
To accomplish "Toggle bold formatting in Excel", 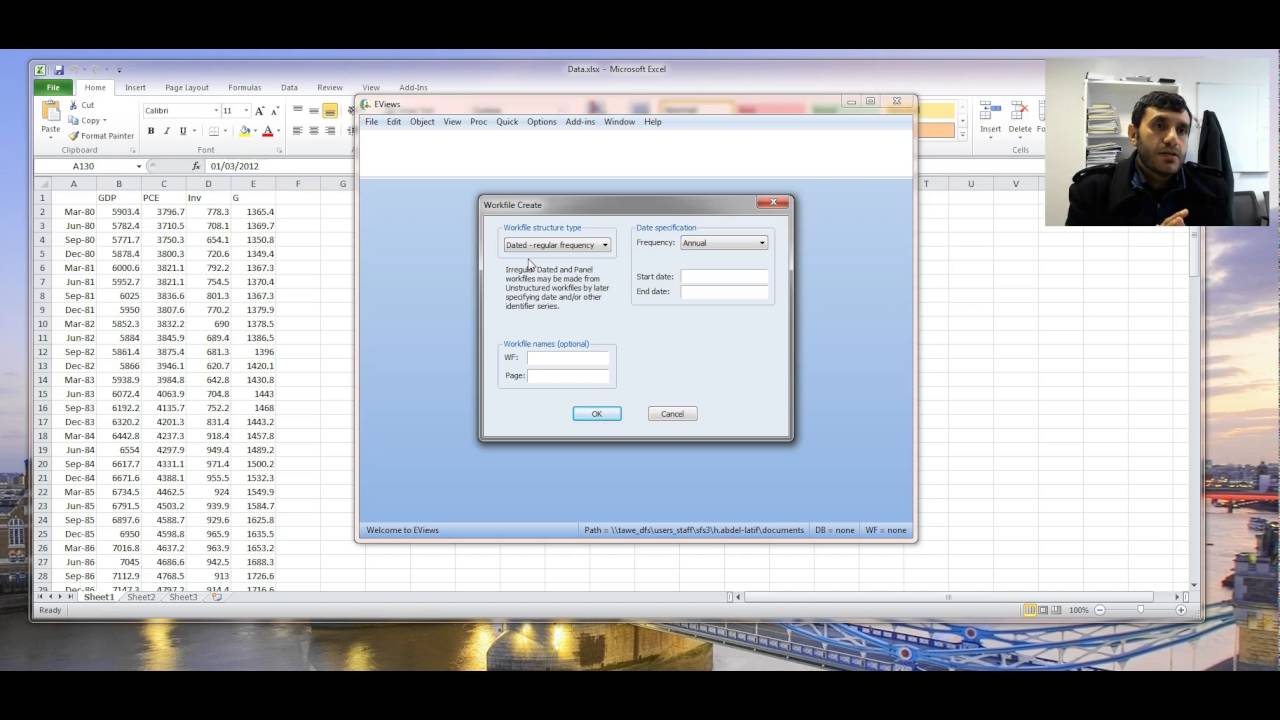I will (x=151, y=131).
